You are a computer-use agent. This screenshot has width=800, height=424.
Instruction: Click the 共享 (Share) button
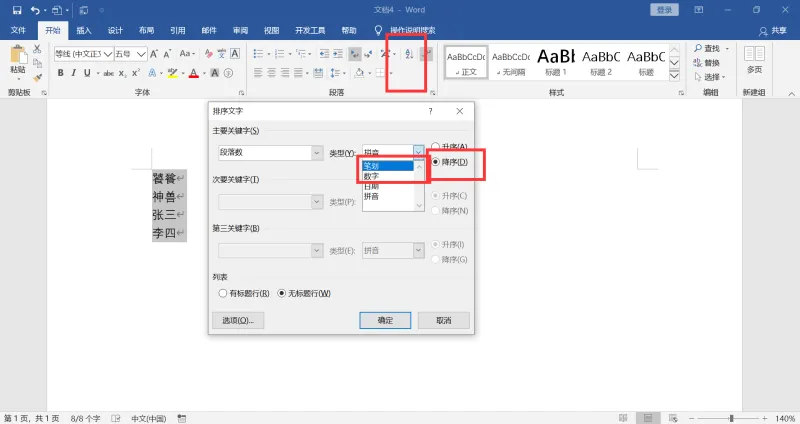773,31
